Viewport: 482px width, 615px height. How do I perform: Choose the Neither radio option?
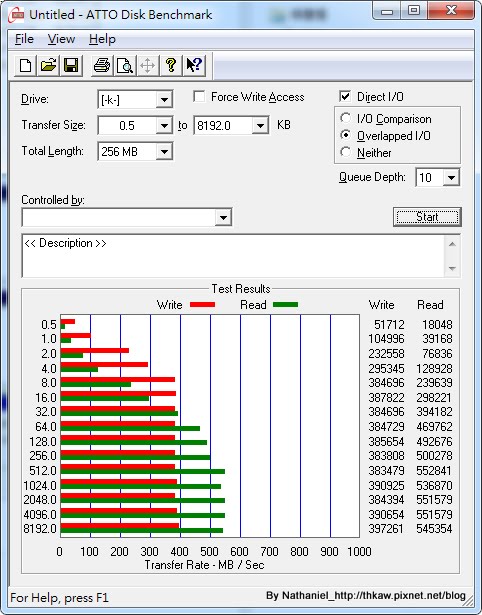pyautogui.click(x=346, y=152)
